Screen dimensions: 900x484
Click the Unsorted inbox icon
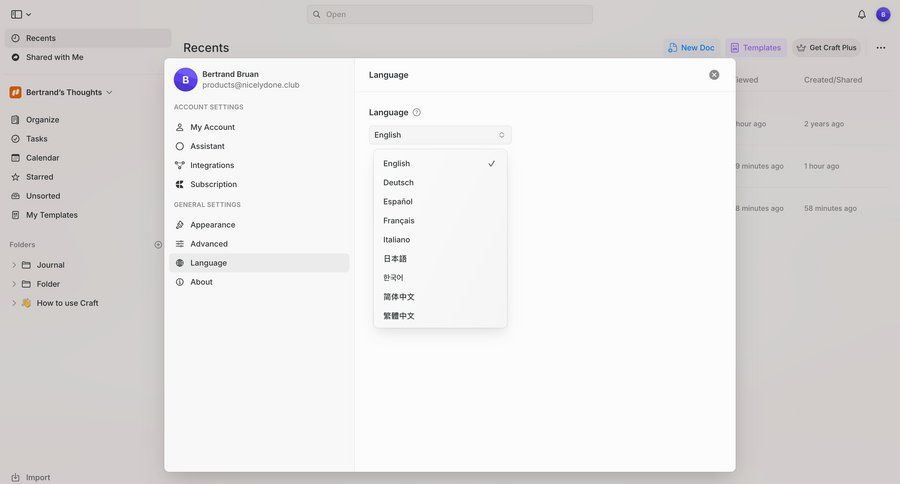pos(15,196)
